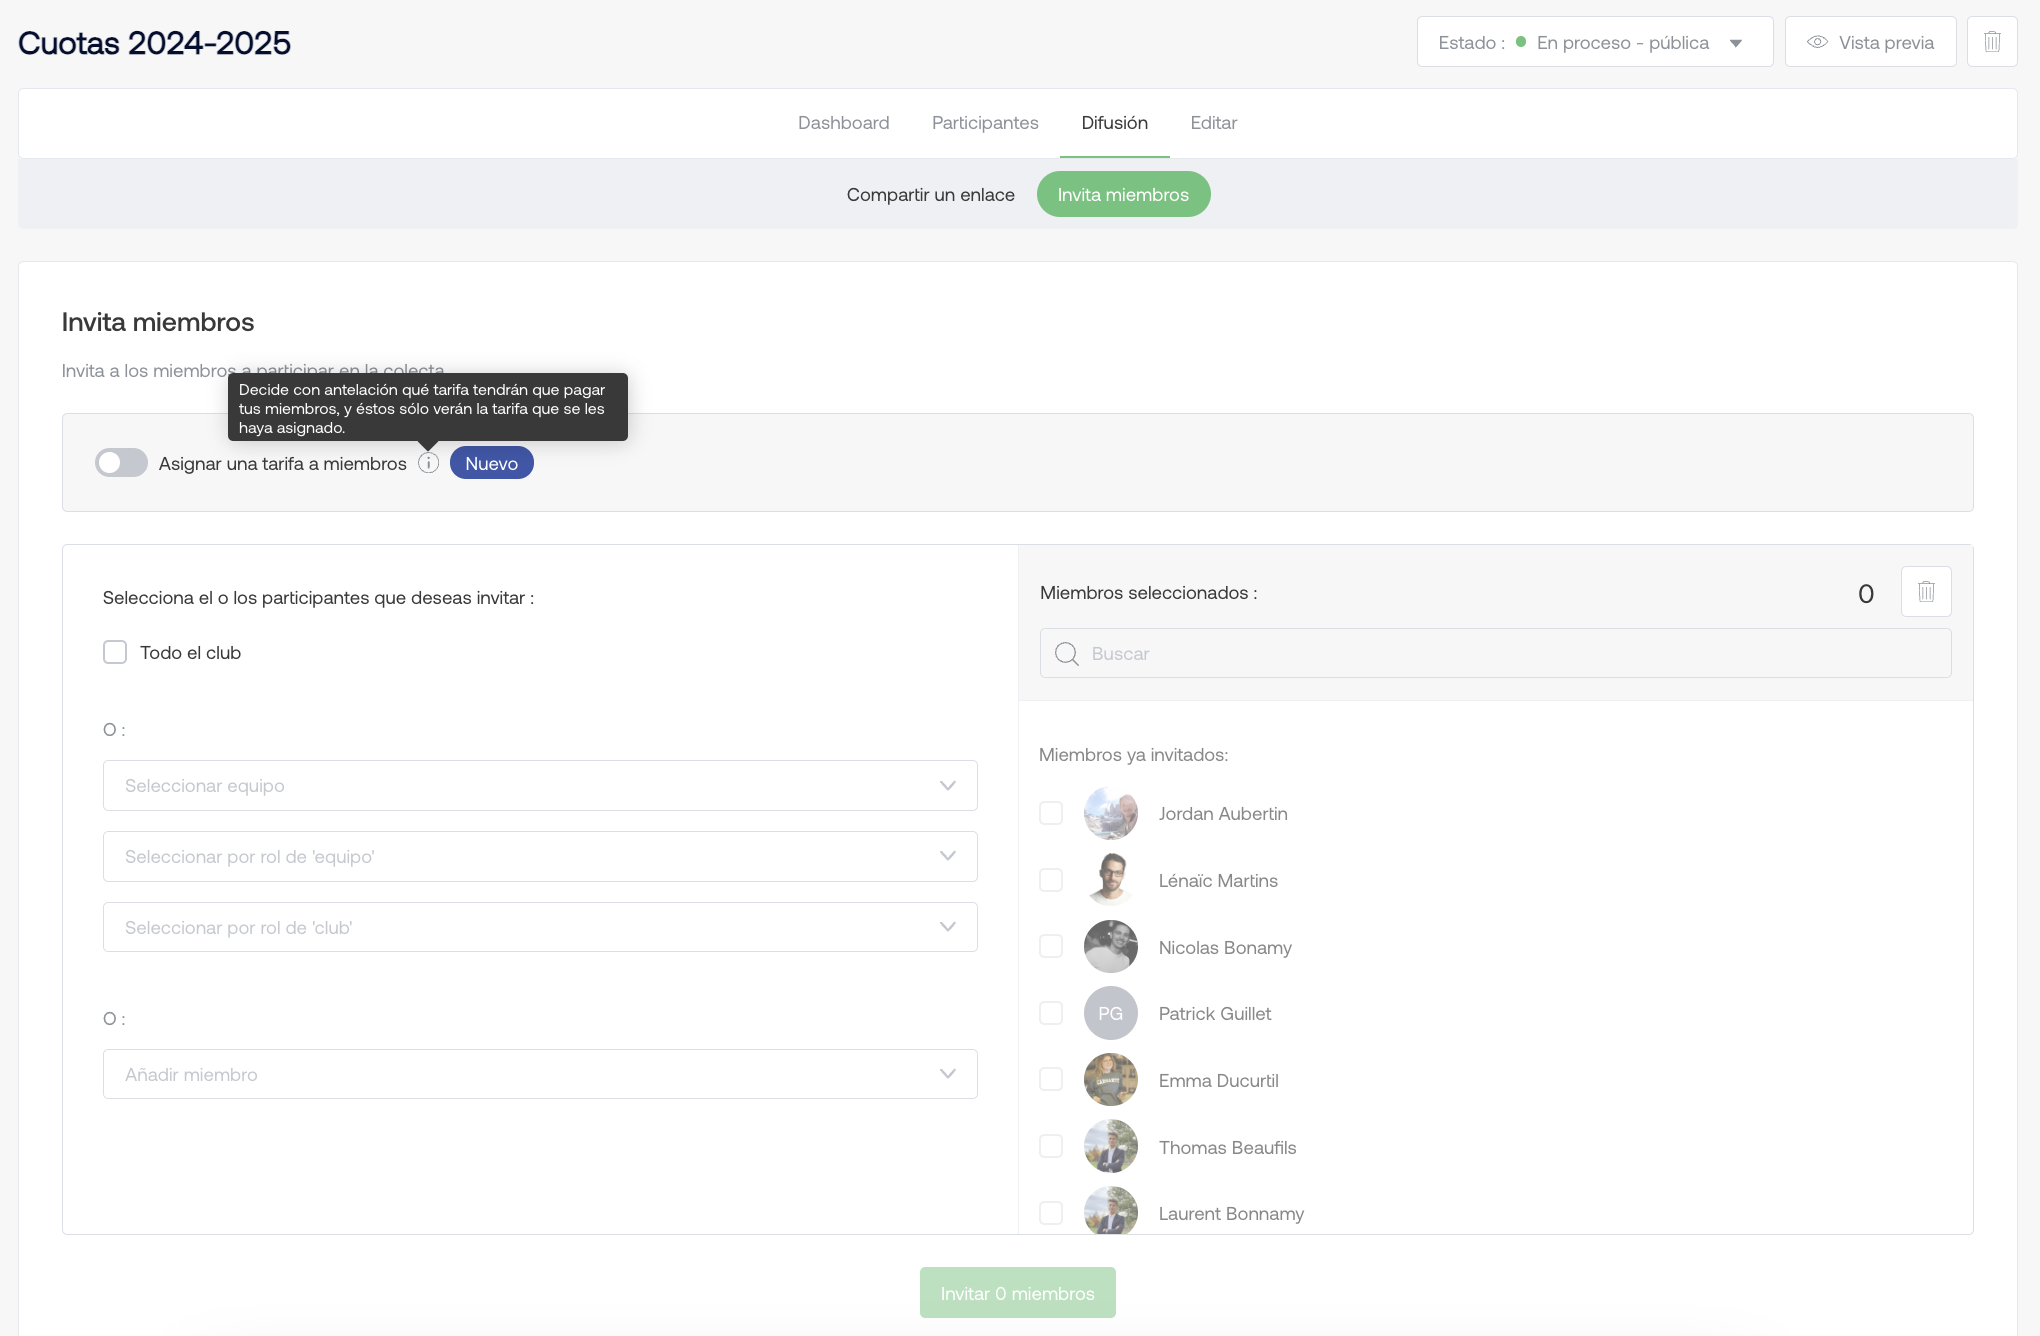
Task: Check the box for Lénaïc Martins
Action: pos(1051,880)
